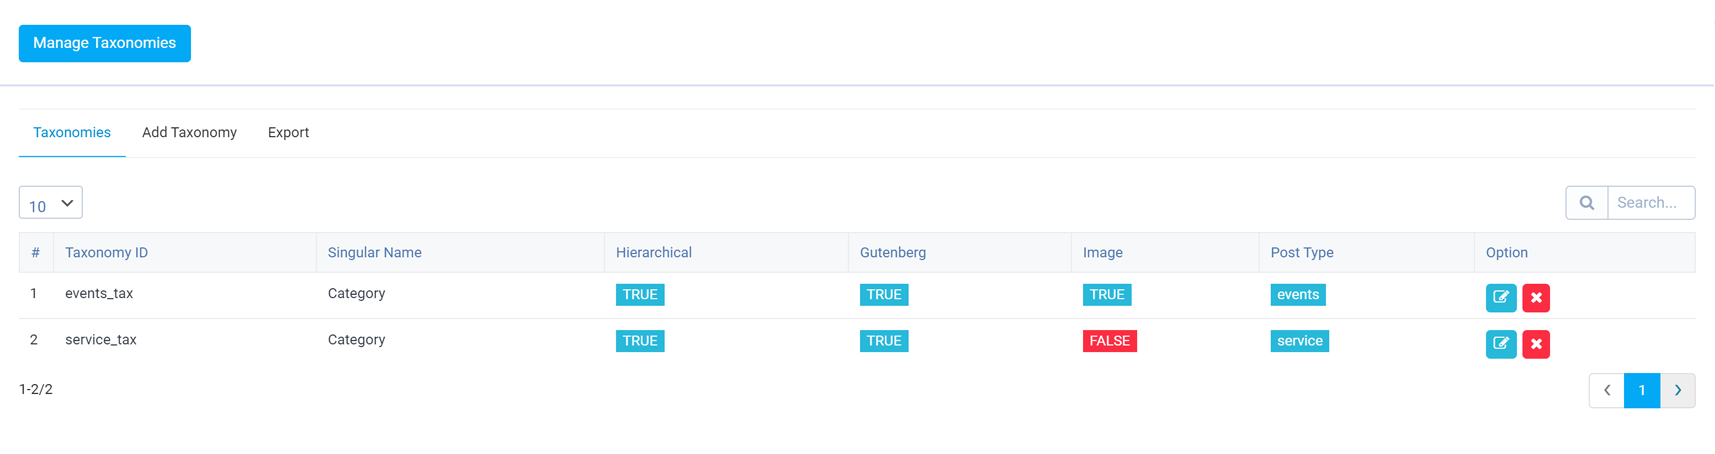Select the Taxonomies tab

(x=72, y=132)
